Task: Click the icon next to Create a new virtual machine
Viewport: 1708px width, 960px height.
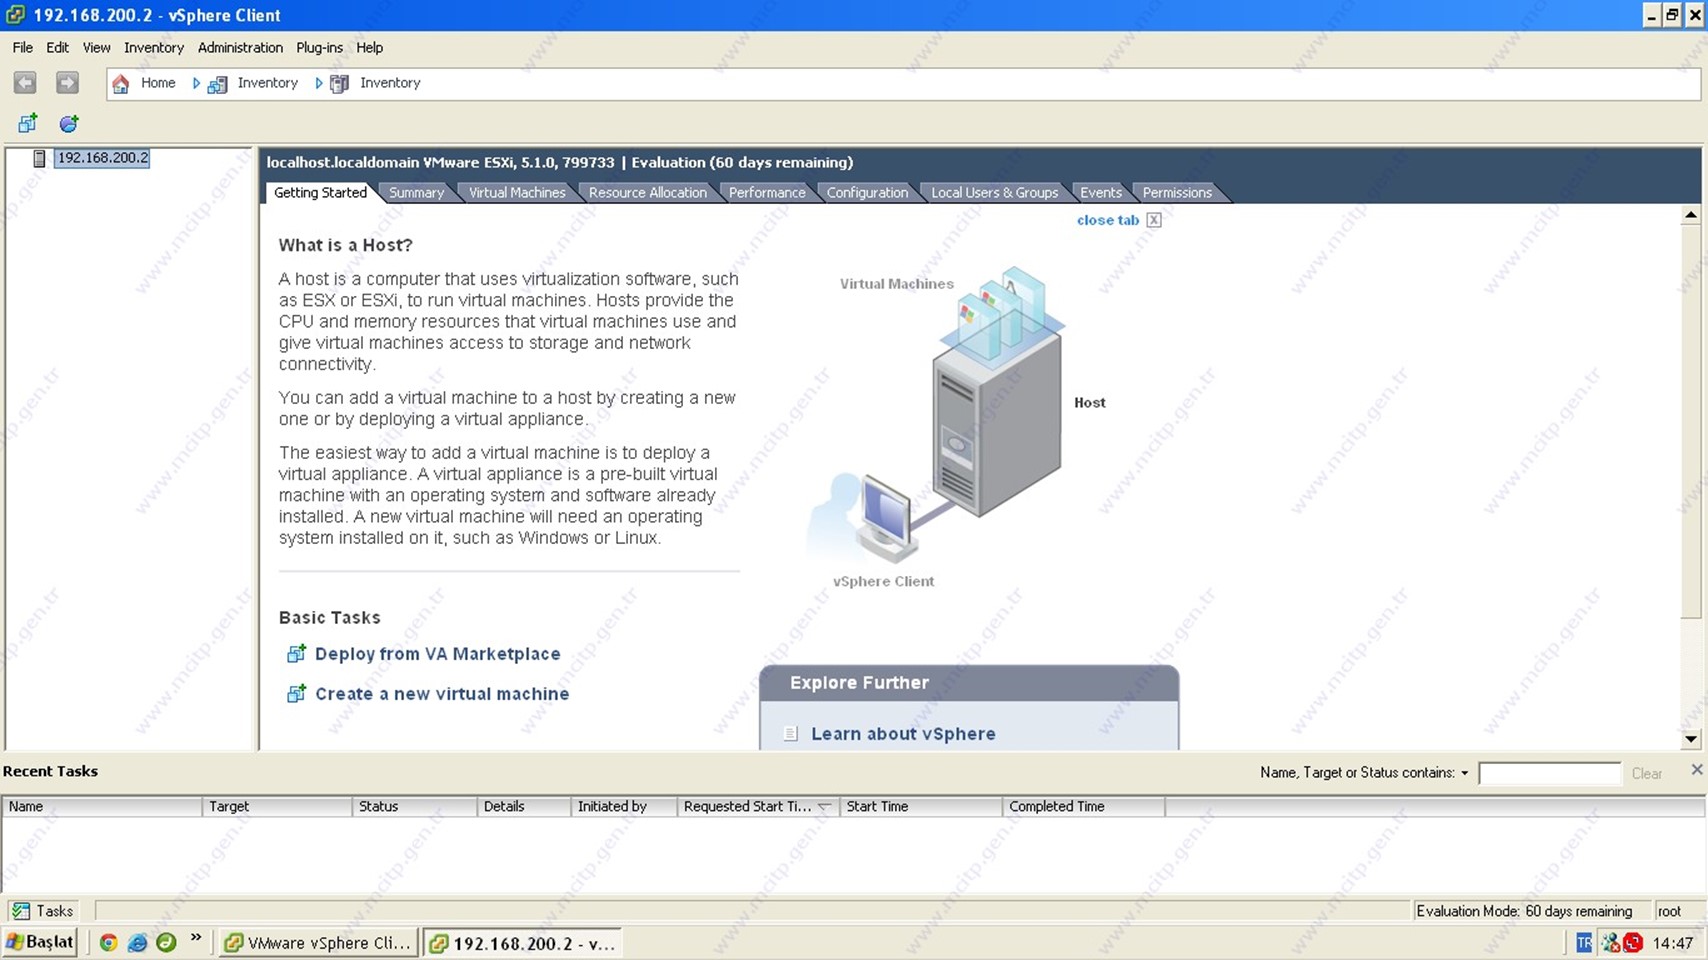Action: (296, 694)
